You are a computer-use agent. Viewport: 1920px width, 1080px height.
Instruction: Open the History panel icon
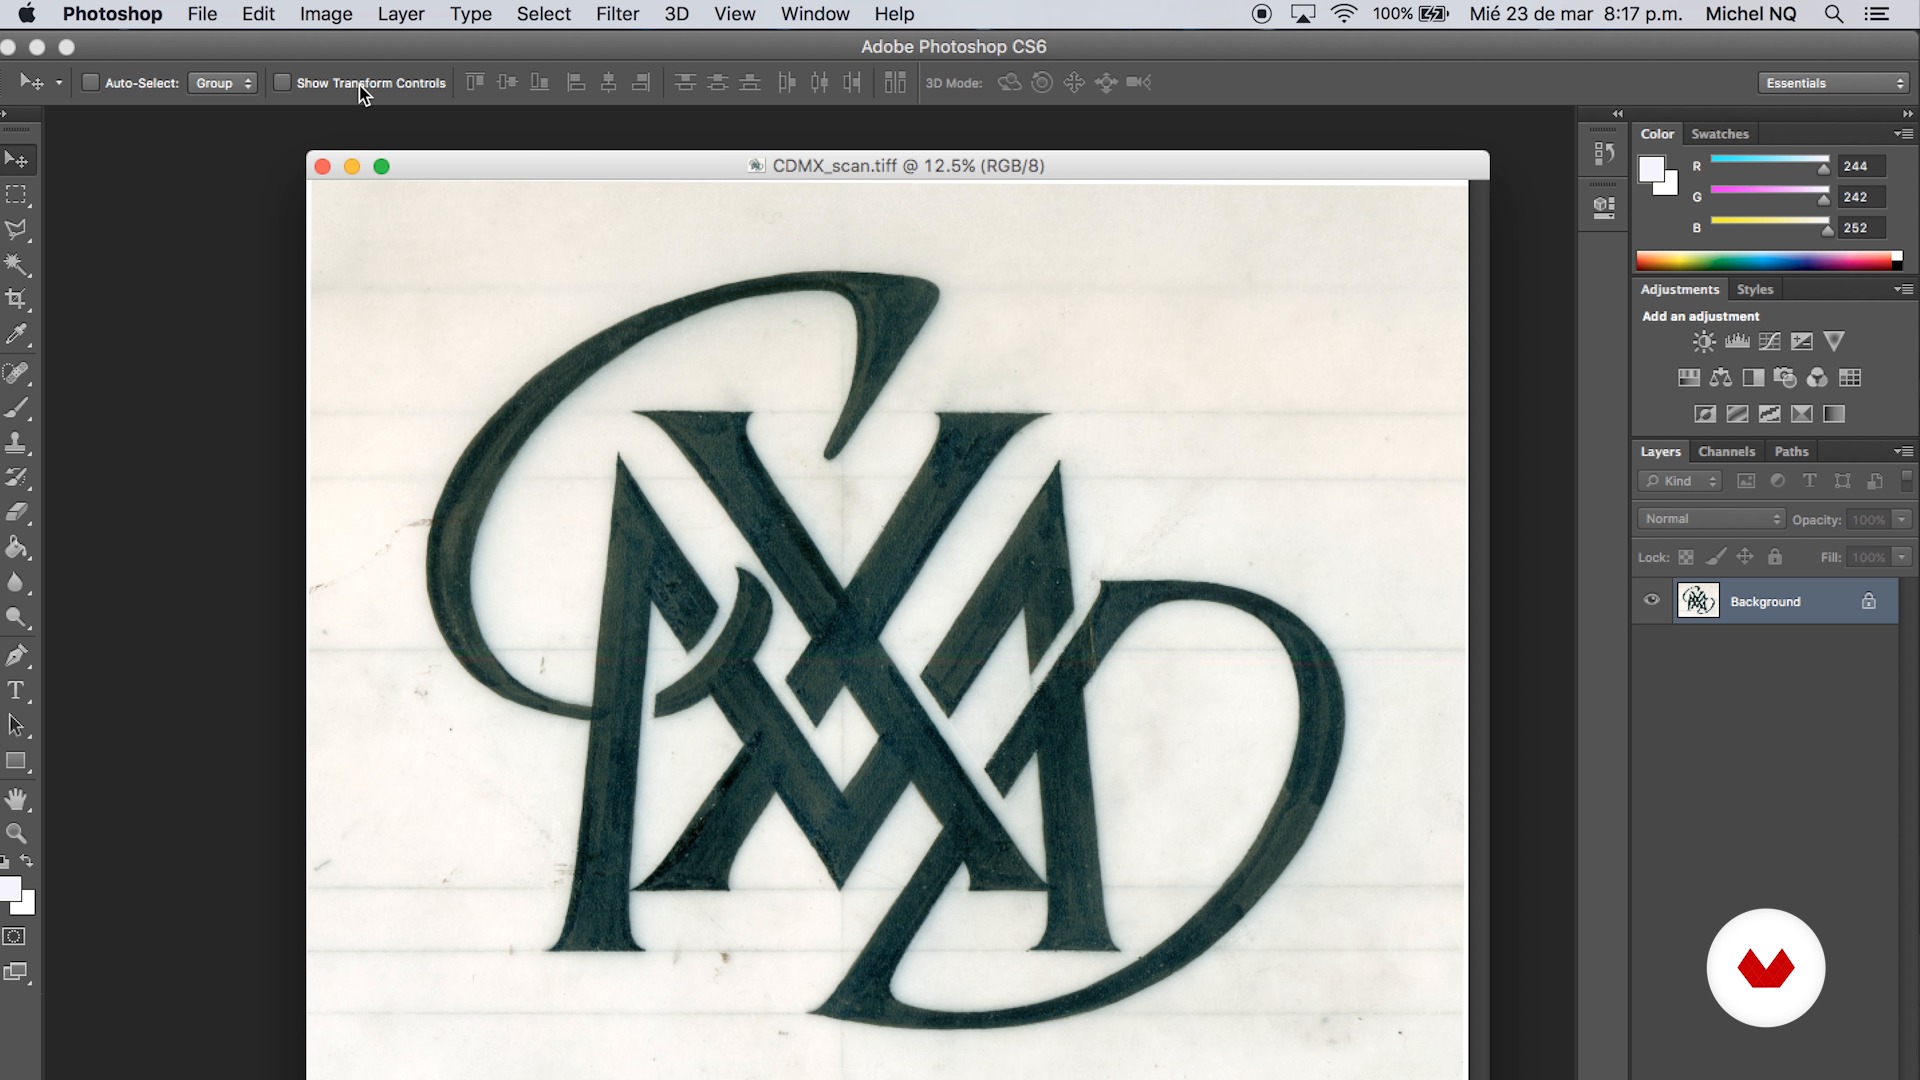(x=1604, y=154)
